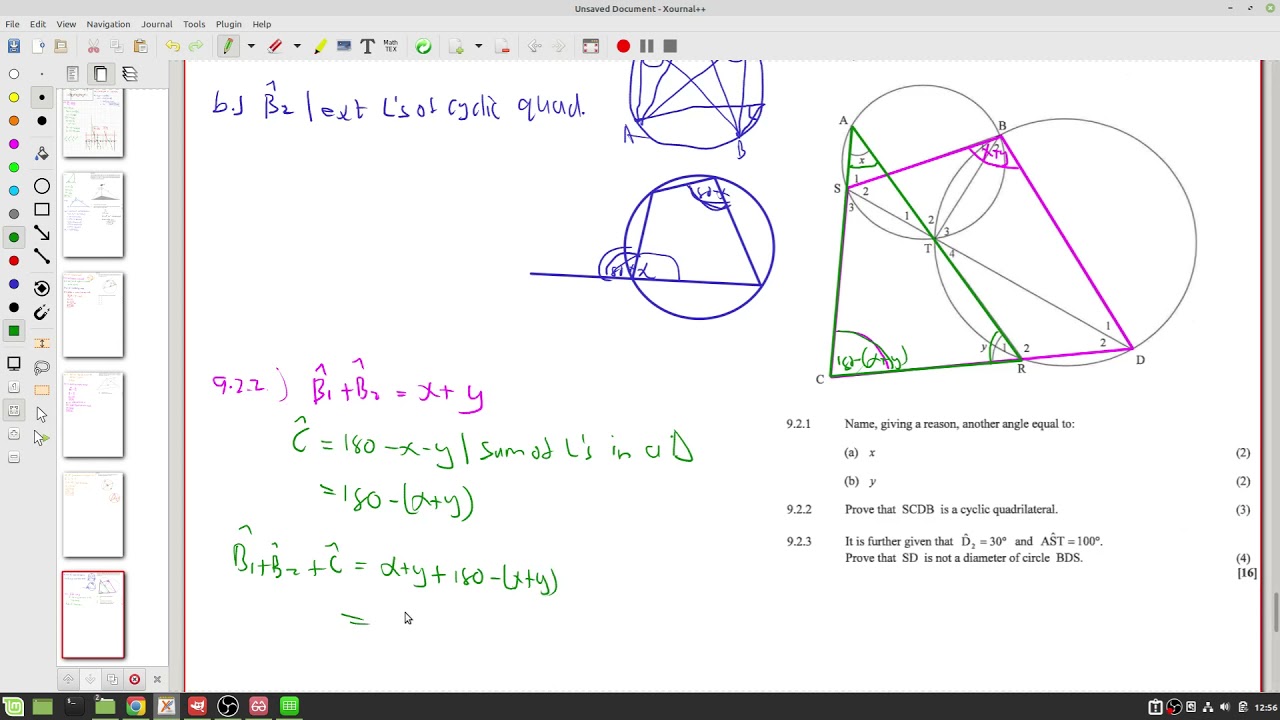This screenshot has height=720, width=1280.
Task: Click the Save document icon
Action: click(x=14, y=46)
